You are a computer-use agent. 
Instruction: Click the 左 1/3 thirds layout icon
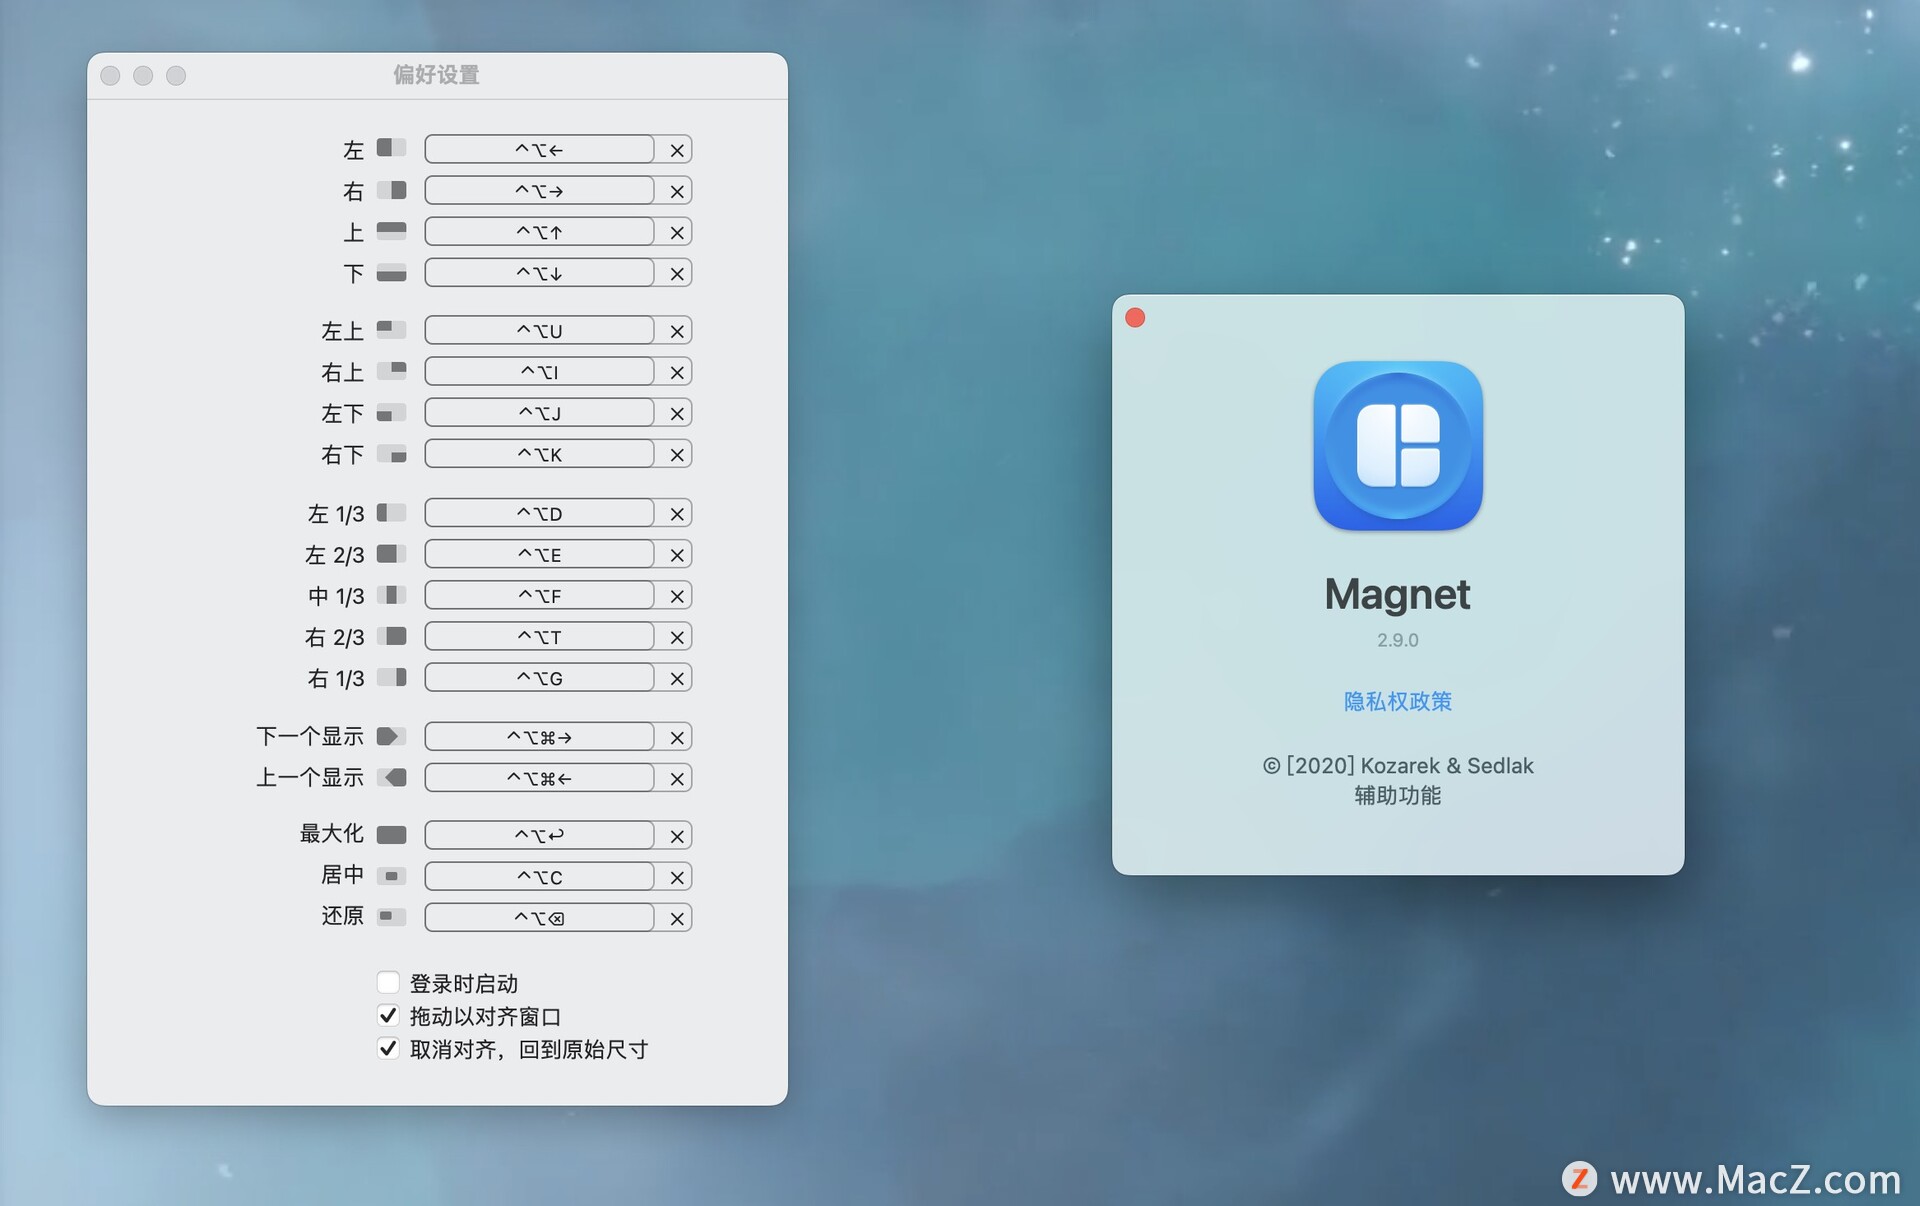391,512
